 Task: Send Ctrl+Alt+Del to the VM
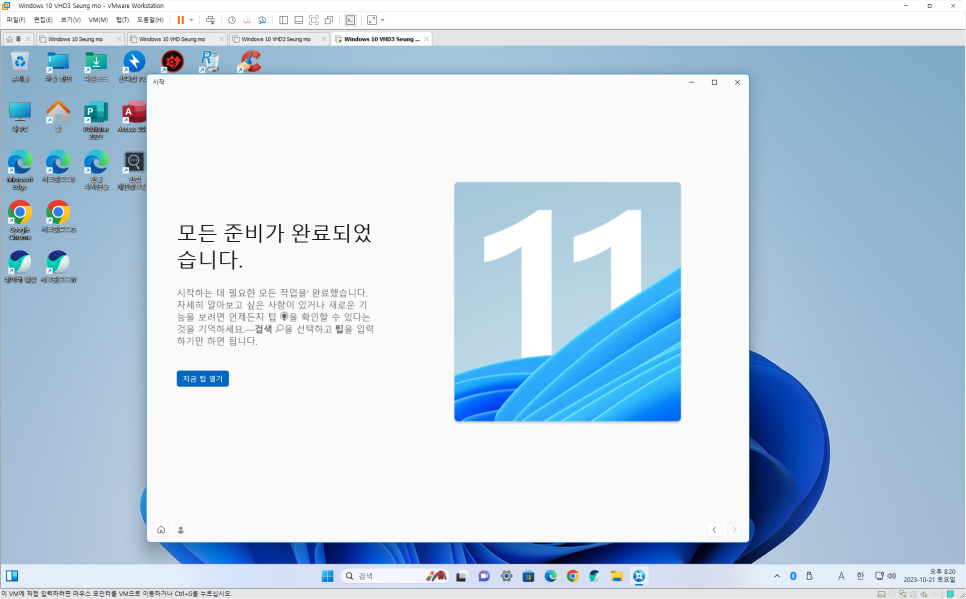[x=210, y=20]
